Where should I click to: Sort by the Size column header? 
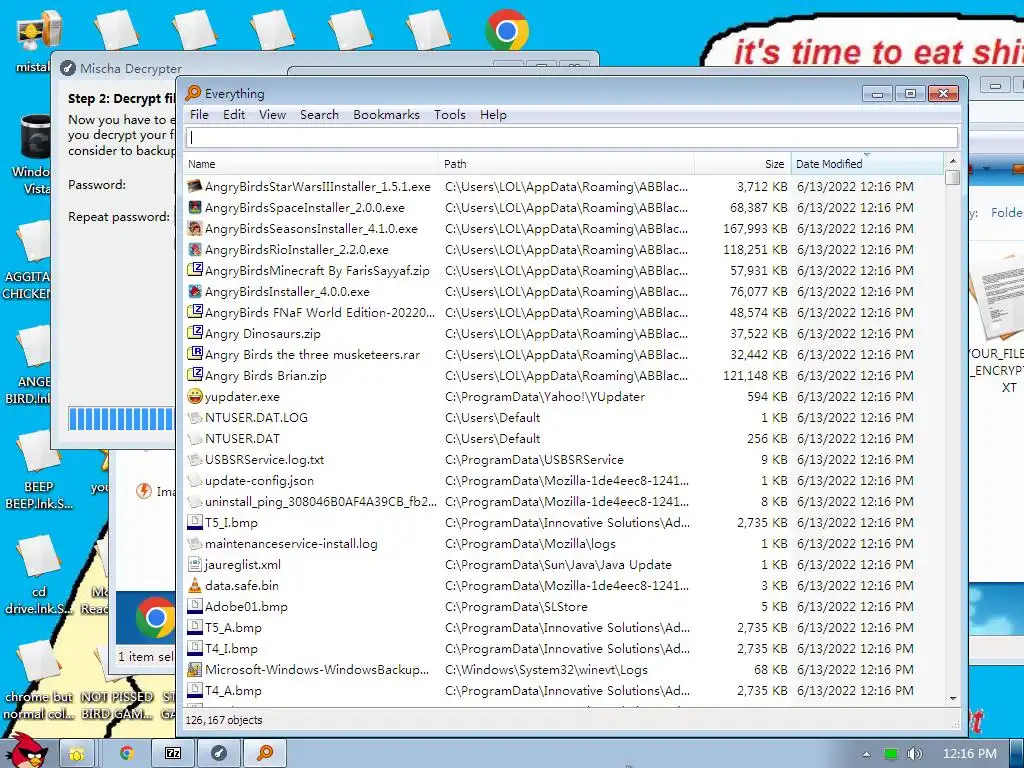coord(743,164)
